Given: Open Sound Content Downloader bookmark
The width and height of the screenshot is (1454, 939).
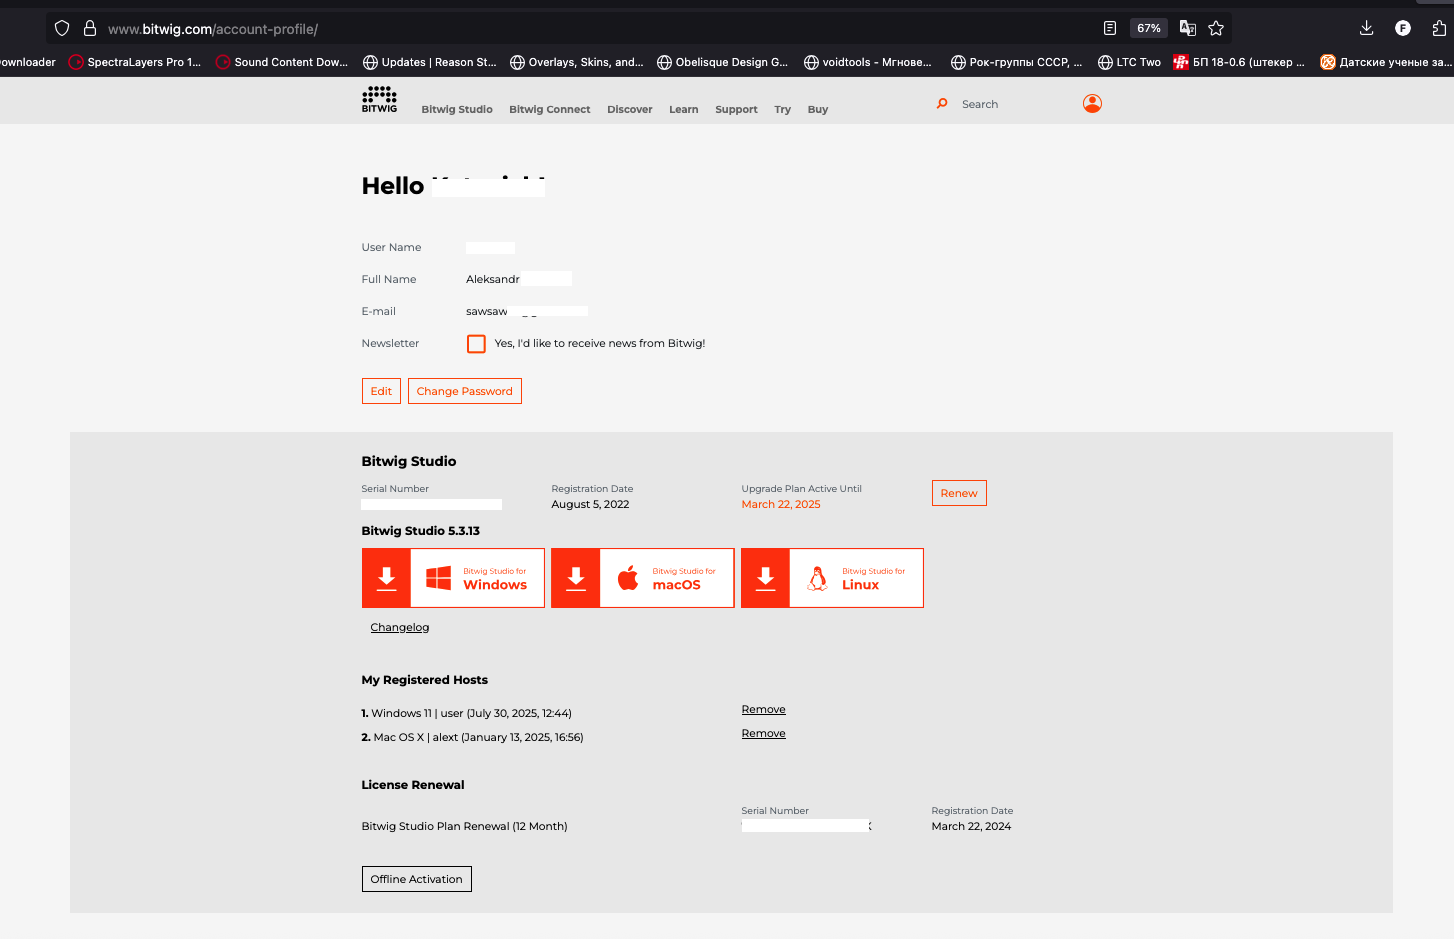Looking at the screenshot, I should 282,62.
